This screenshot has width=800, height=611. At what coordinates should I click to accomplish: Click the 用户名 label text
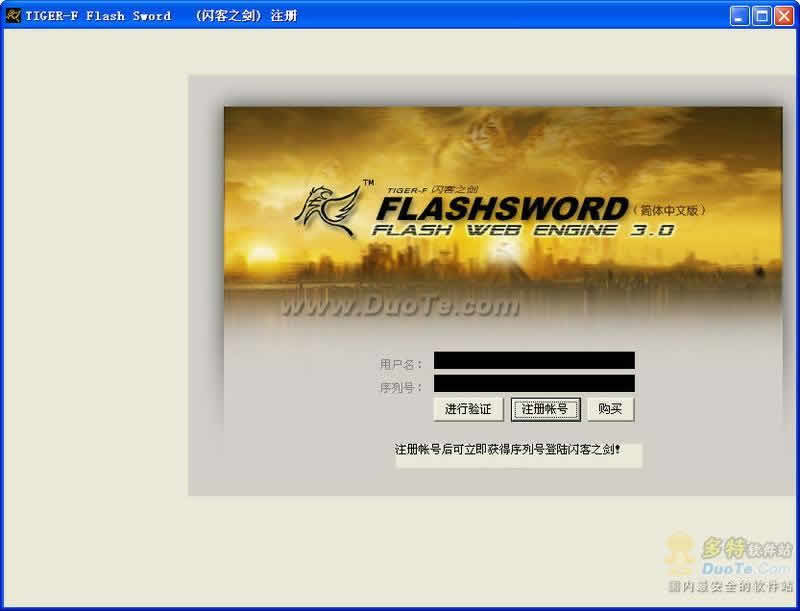[x=401, y=364]
